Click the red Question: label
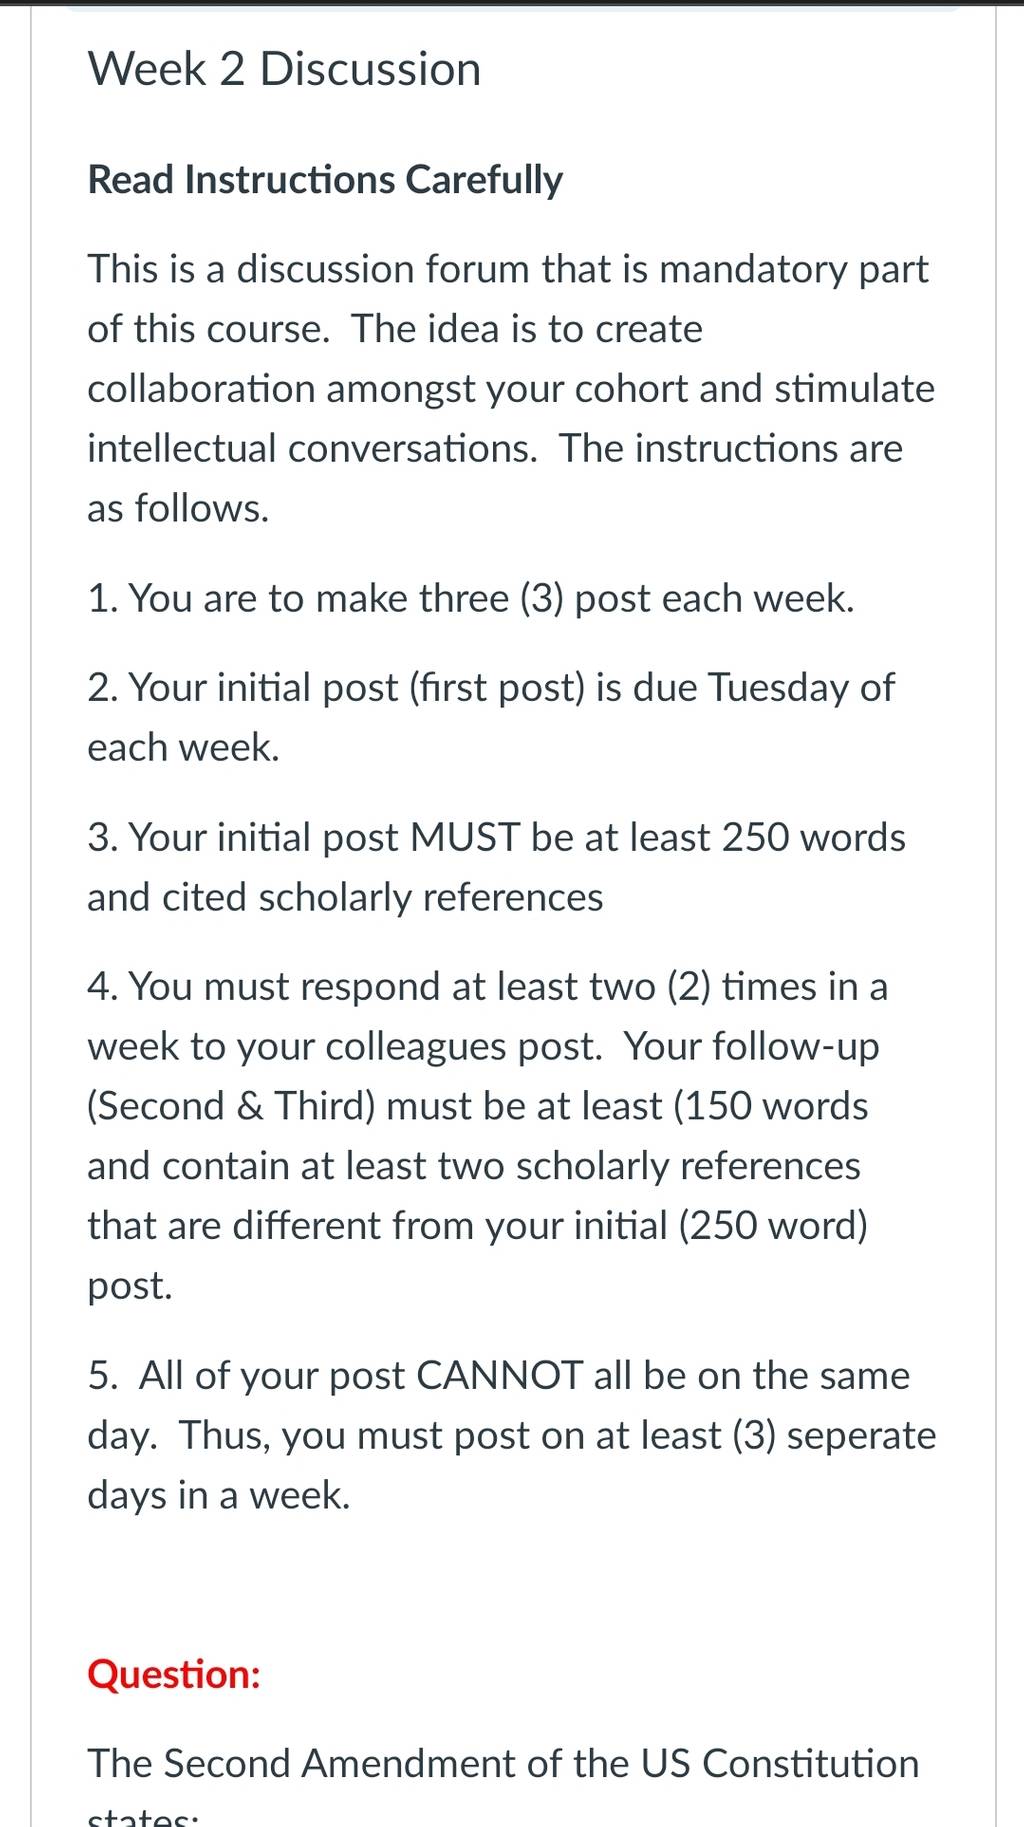The height and width of the screenshot is (1827, 1024). pyautogui.click(x=174, y=1674)
